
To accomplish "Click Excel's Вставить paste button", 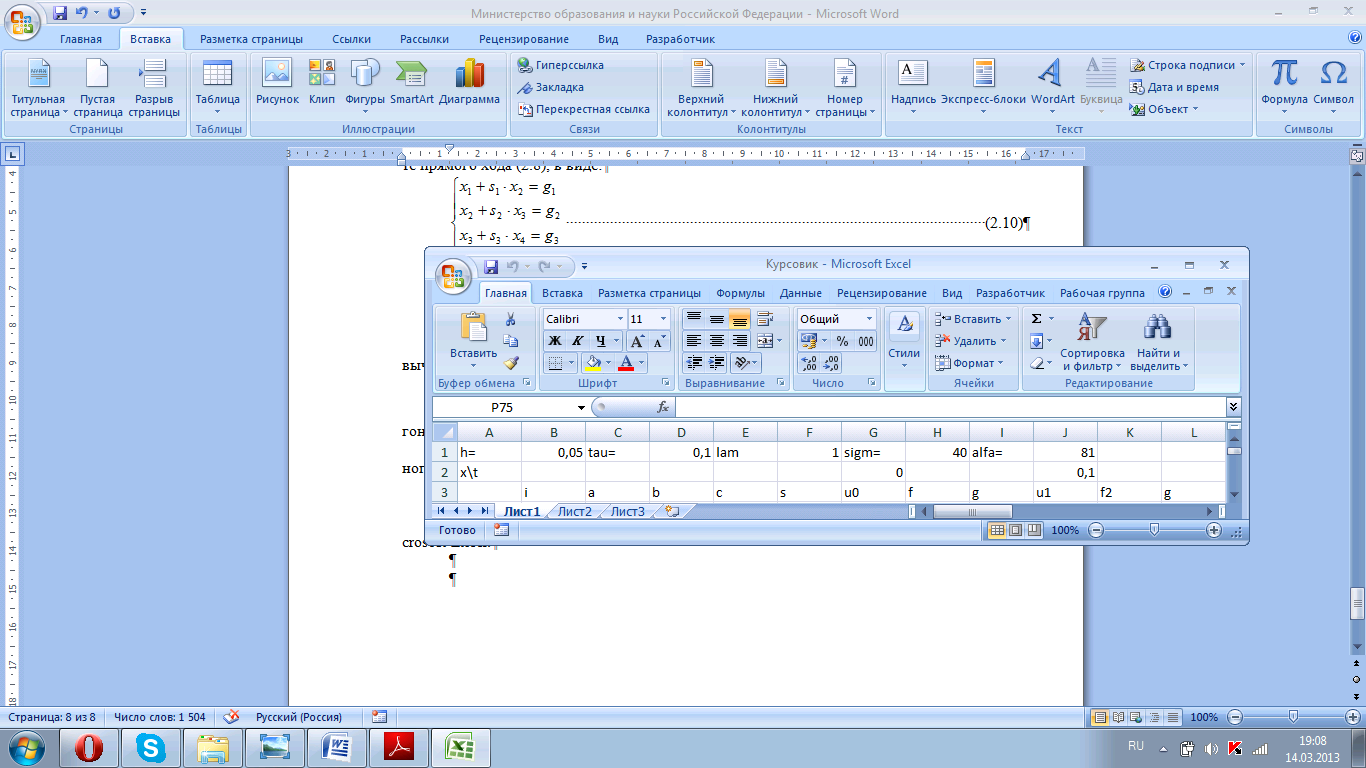I will click(473, 340).
